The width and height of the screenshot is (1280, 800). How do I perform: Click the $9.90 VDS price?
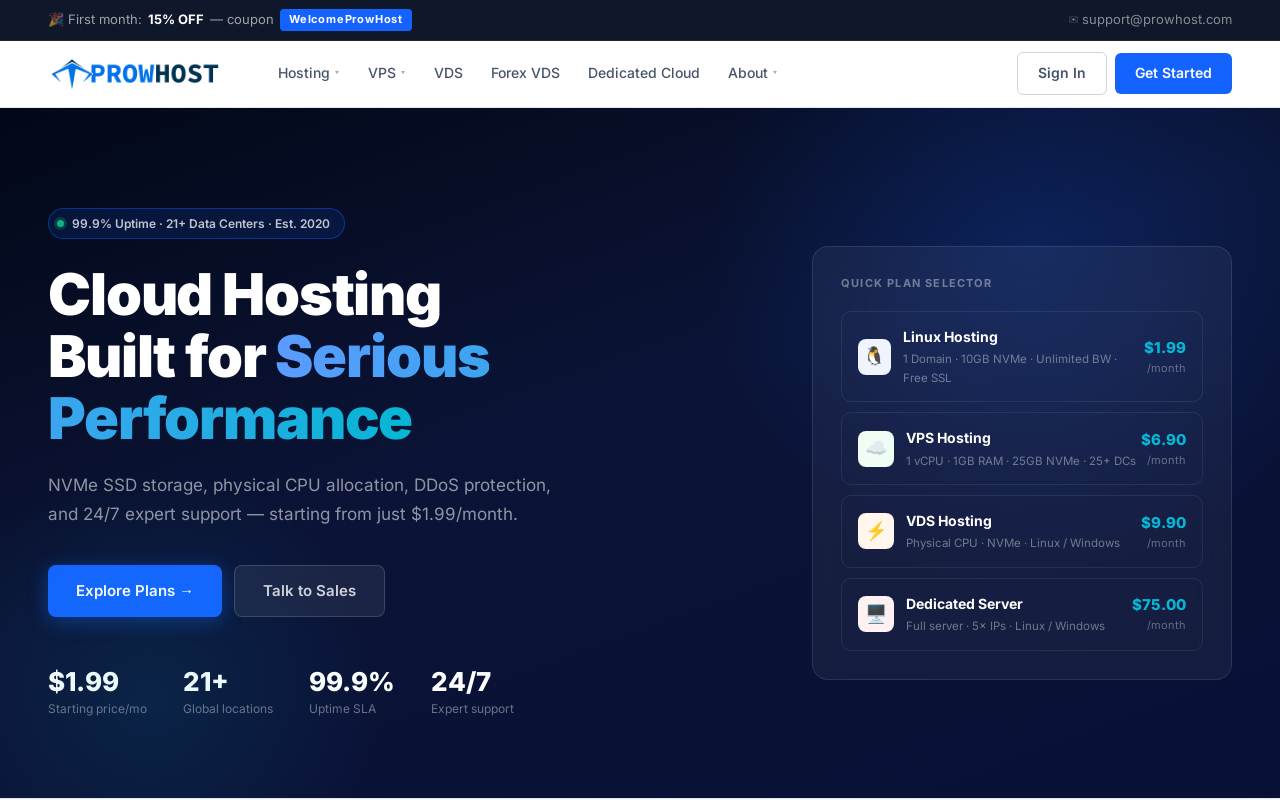1163,523
